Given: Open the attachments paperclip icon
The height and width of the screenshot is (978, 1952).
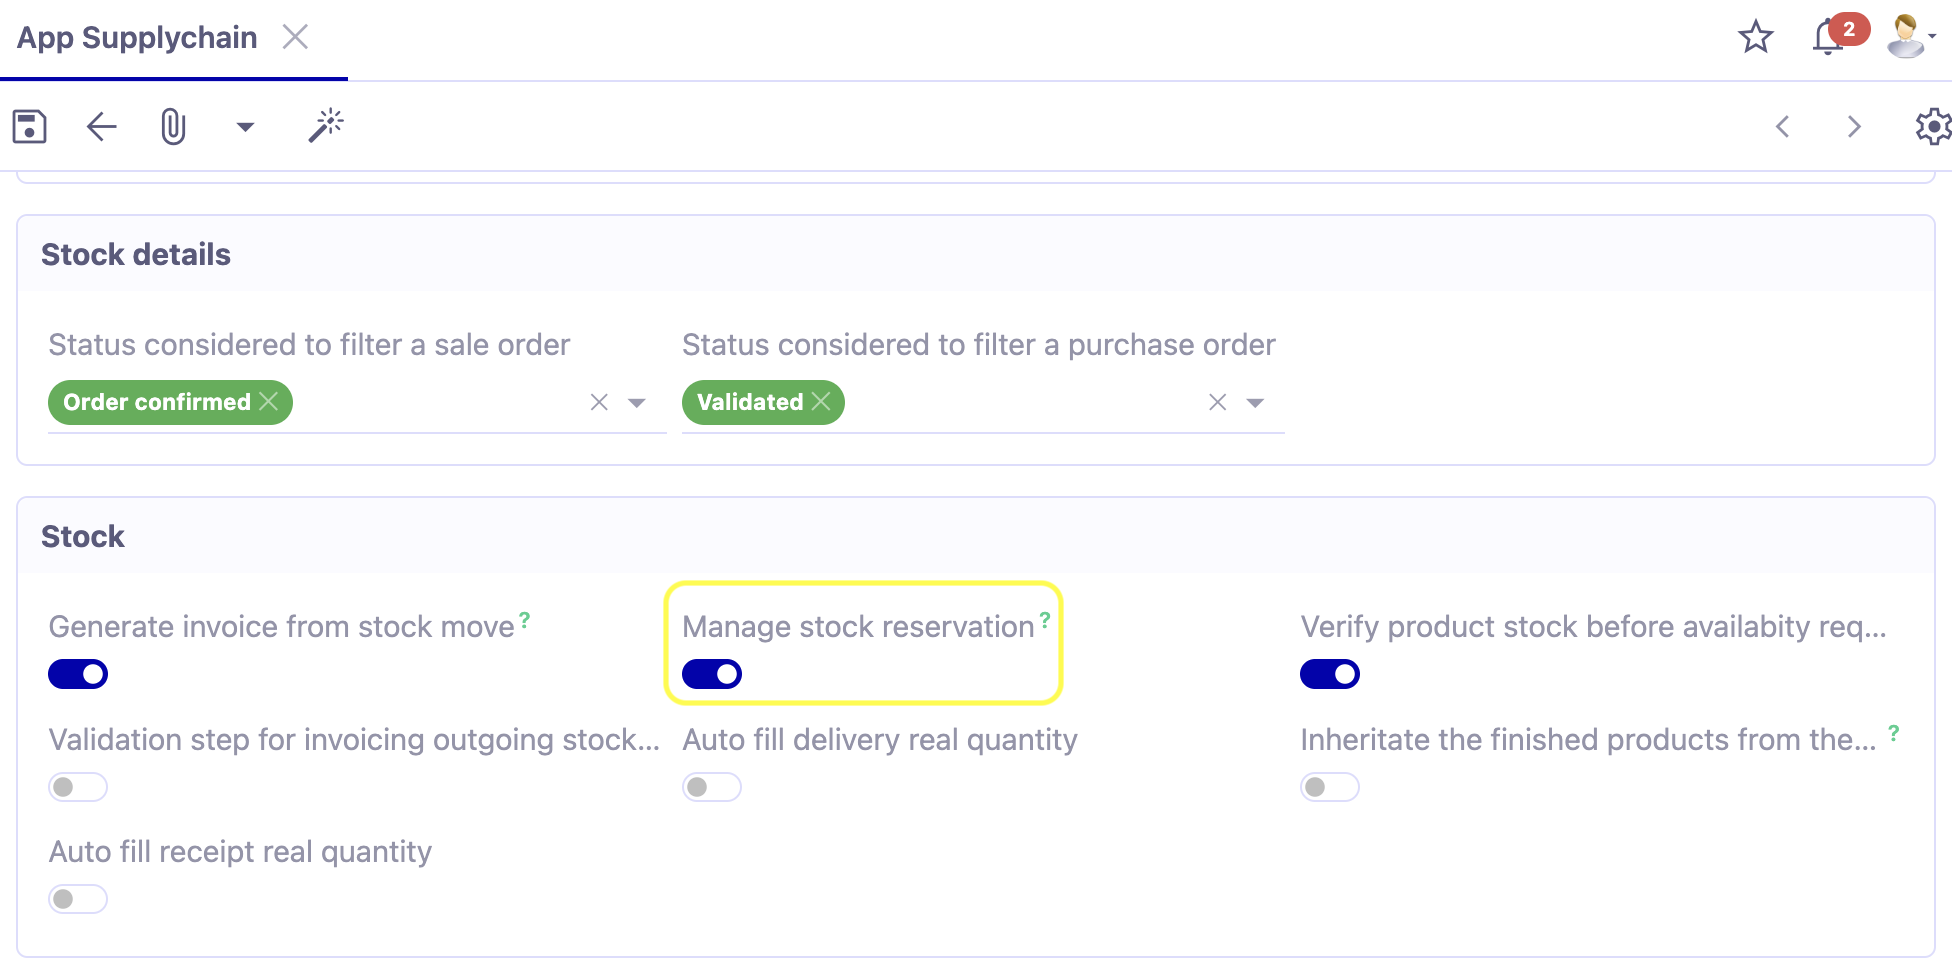Looking at the screenshot, I should [x=172, y=126].
